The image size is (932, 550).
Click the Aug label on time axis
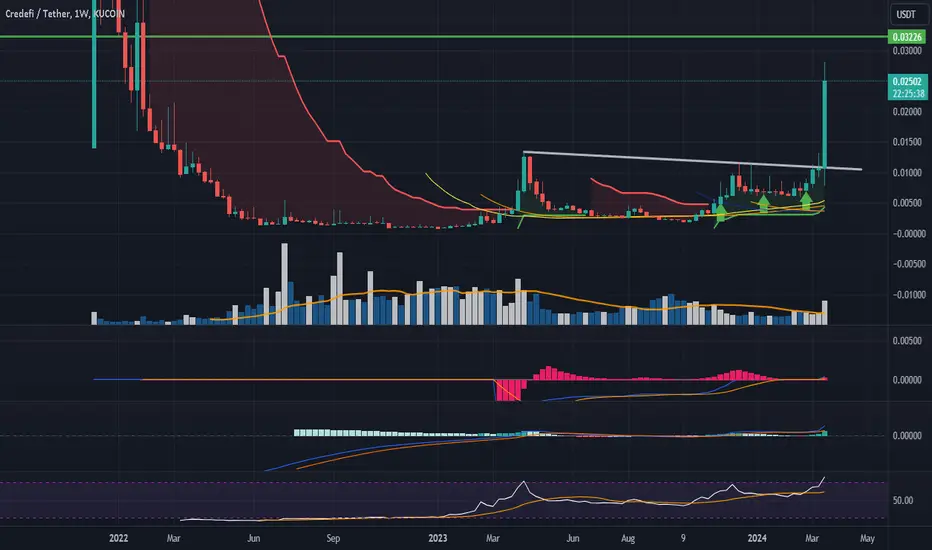(628, 538)
